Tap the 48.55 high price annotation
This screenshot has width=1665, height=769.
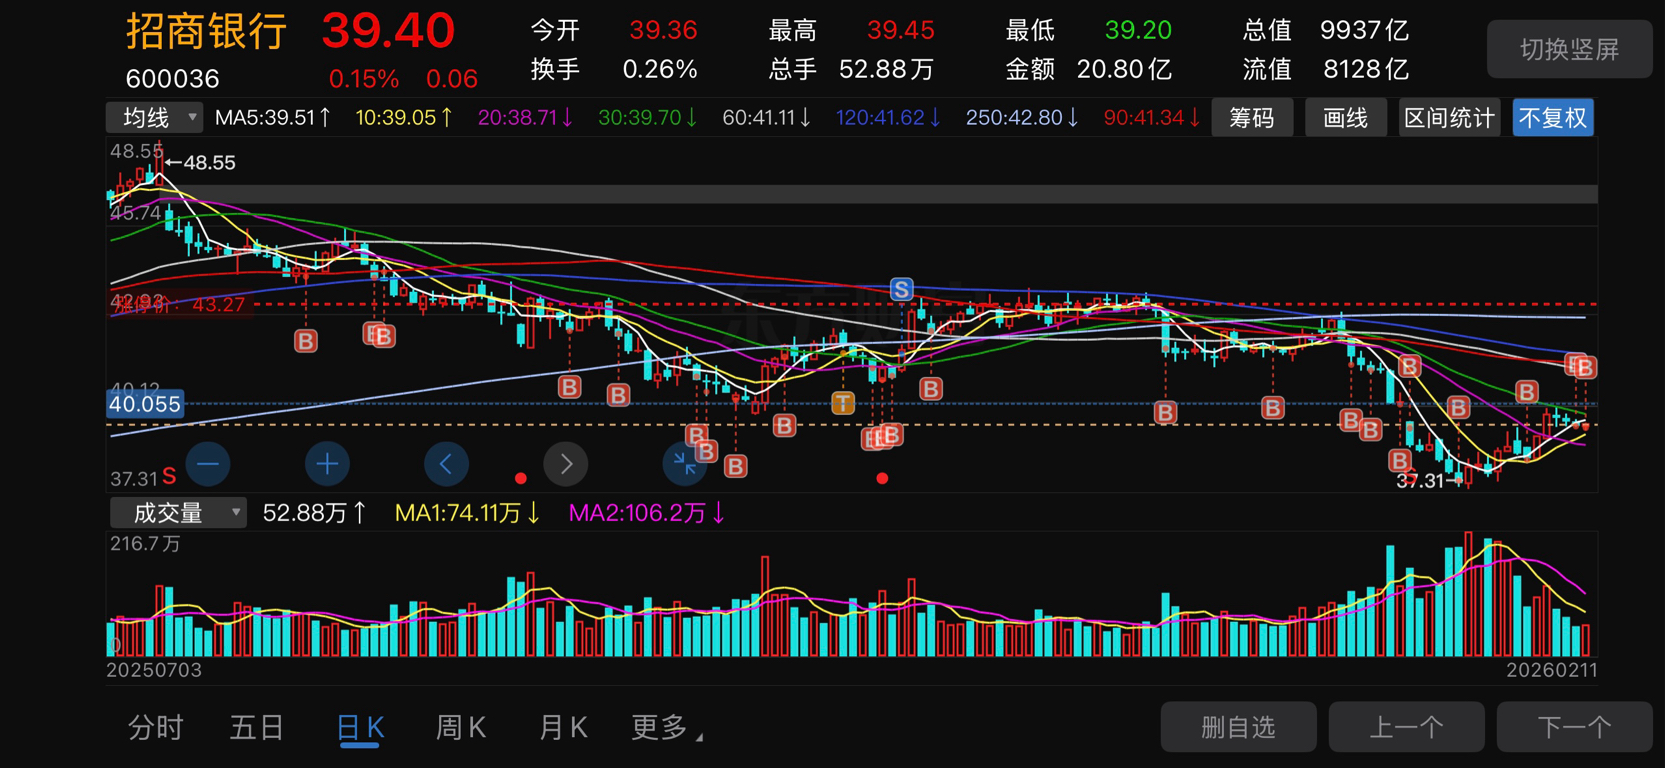[201, 162]
